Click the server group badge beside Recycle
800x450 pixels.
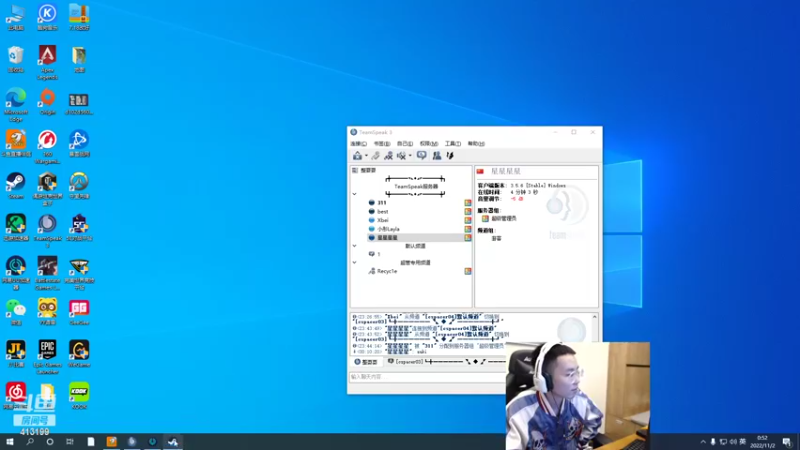coord(468,271)
